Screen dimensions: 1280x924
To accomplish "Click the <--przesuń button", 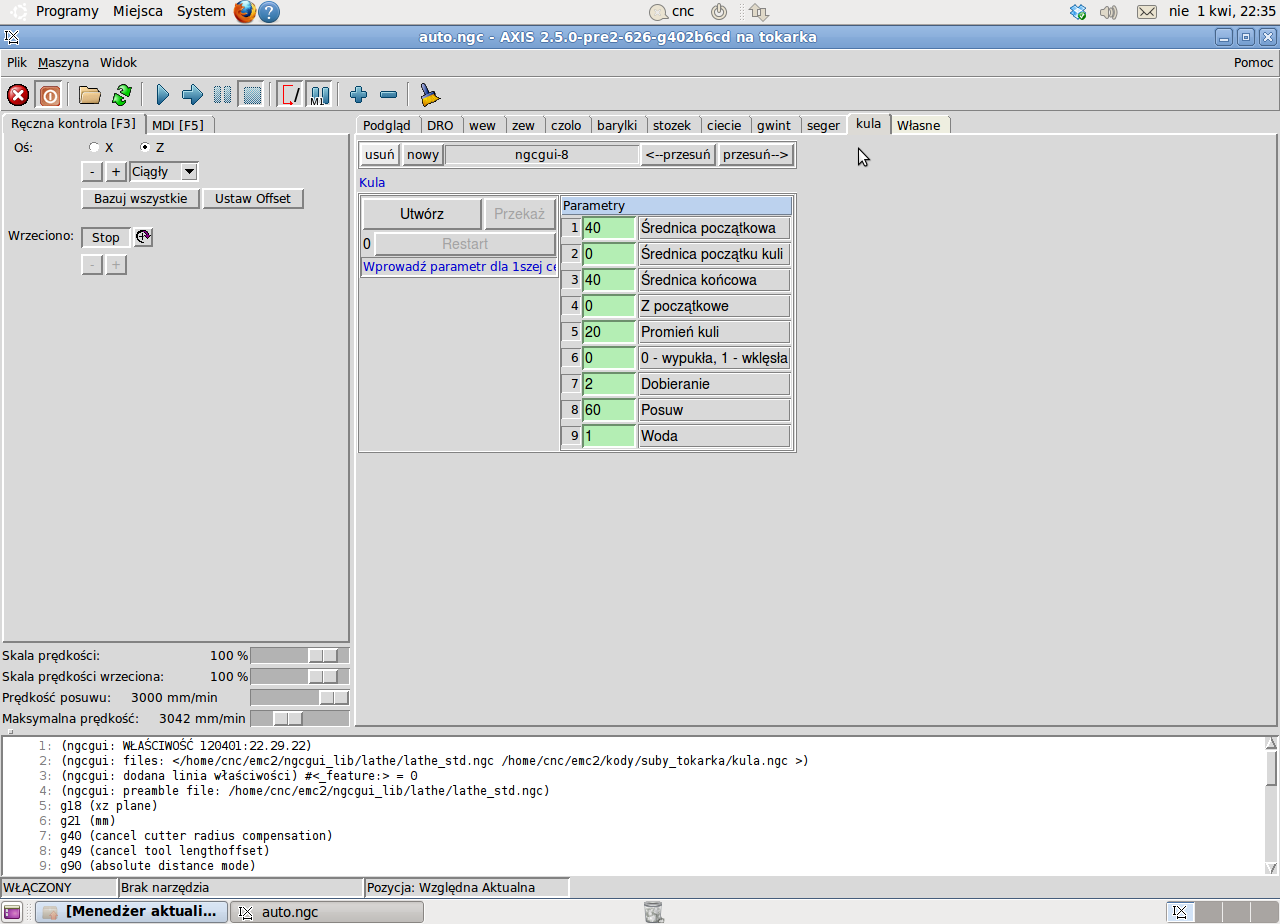I will pyautogui.click(x=678, y=155).
